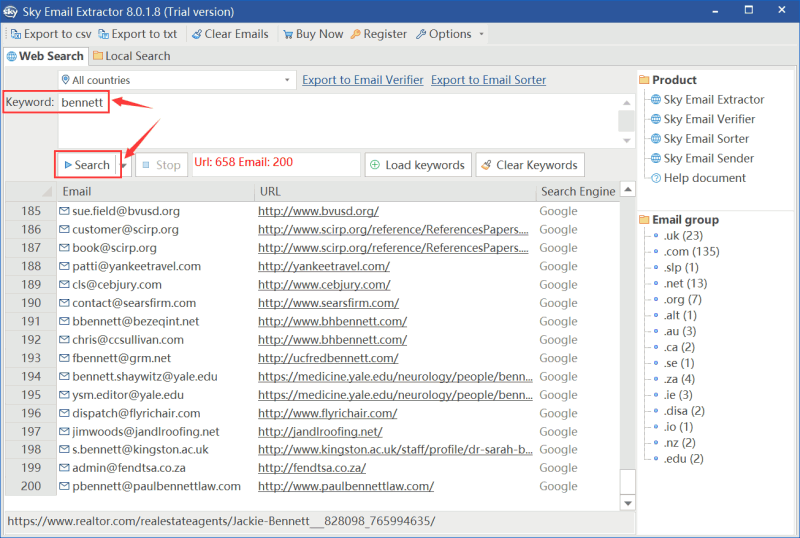Select the .com (135) email group
This screenshot has height=538, width=800.
691,252
